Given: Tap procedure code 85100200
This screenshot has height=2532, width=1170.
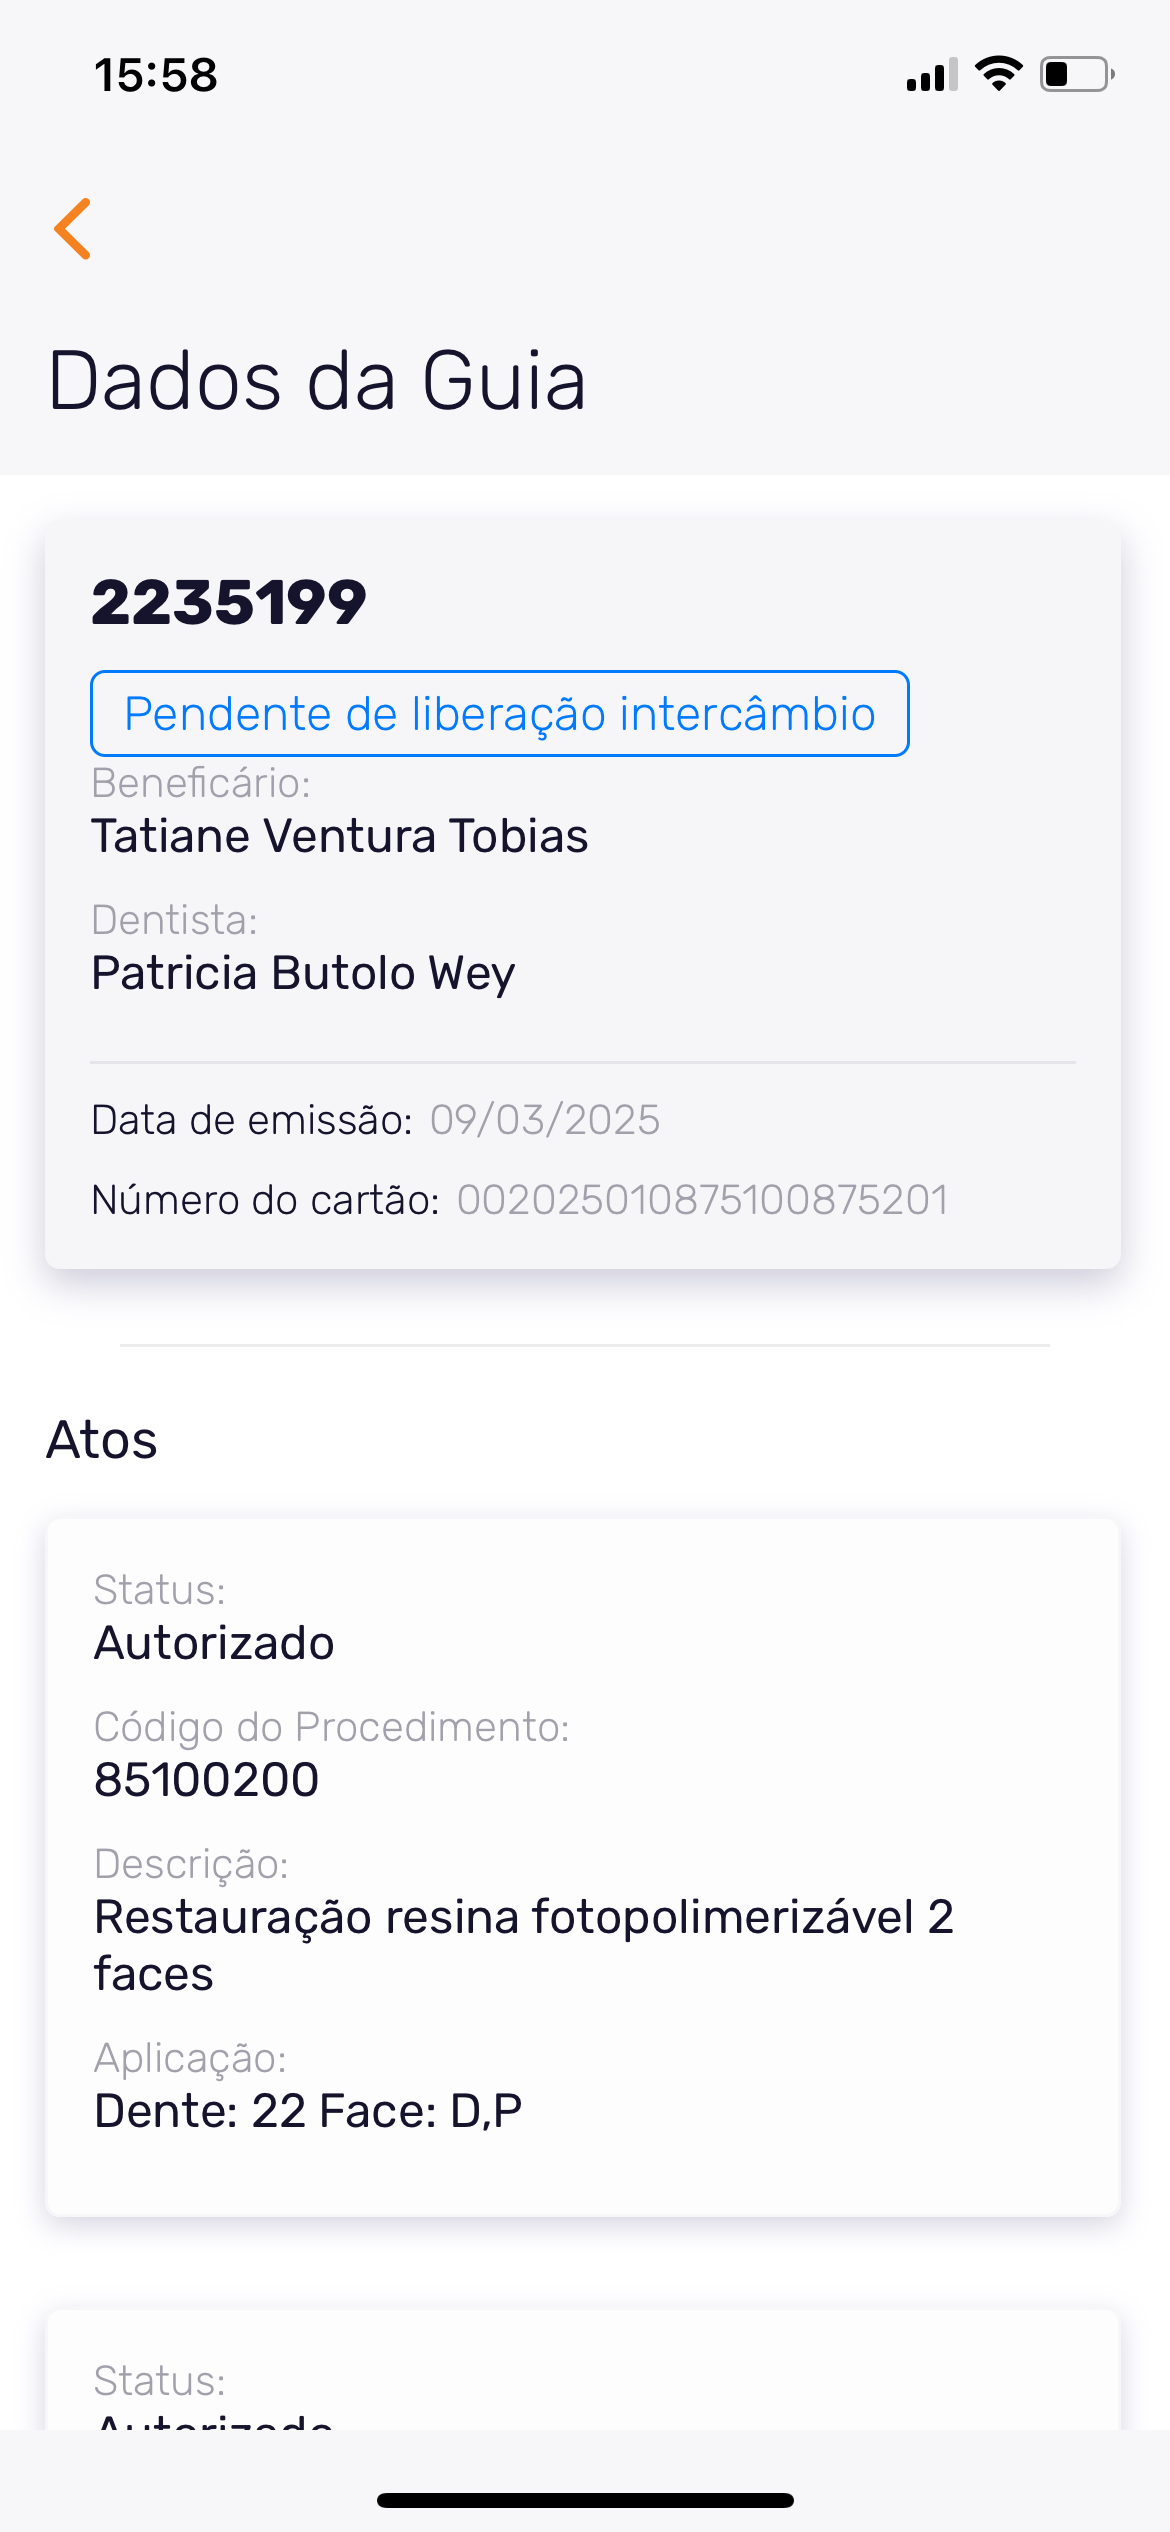Looking at the screenshot, I should pos(206,1780).
